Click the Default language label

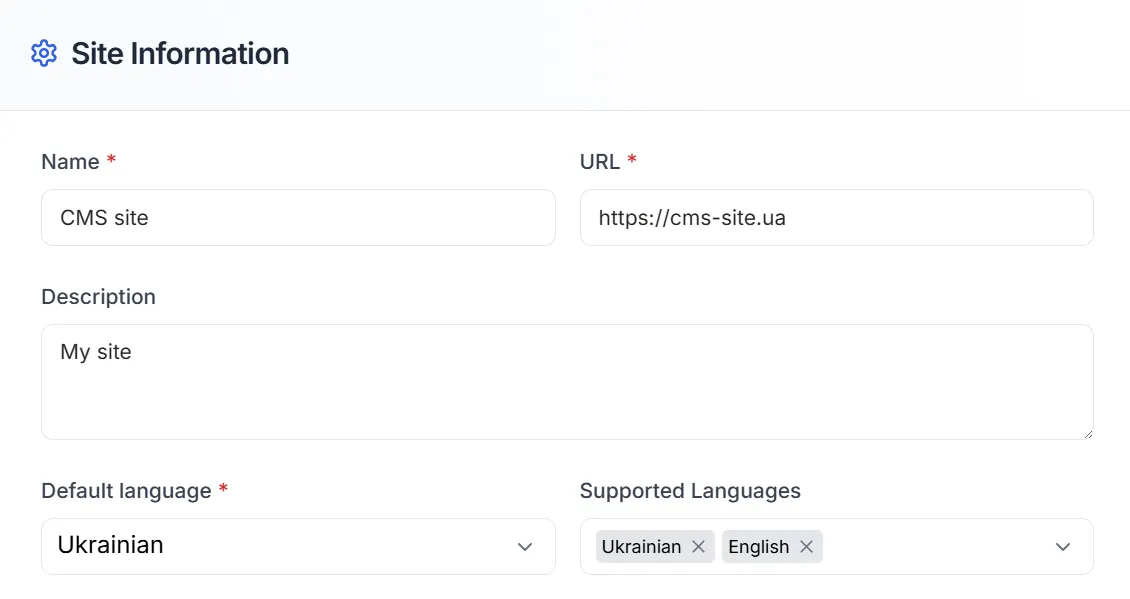(x=126, y=491)
